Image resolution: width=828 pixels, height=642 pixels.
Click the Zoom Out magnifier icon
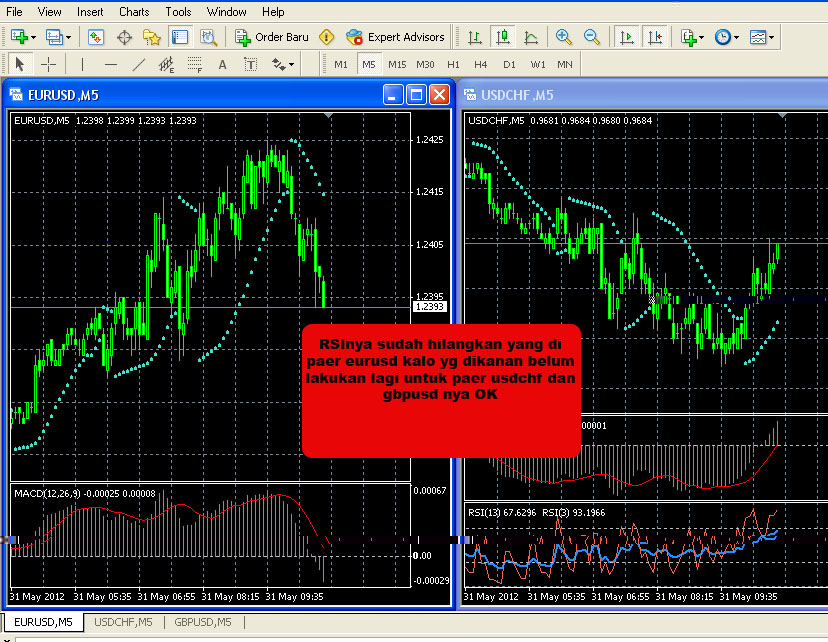(591, 37)
